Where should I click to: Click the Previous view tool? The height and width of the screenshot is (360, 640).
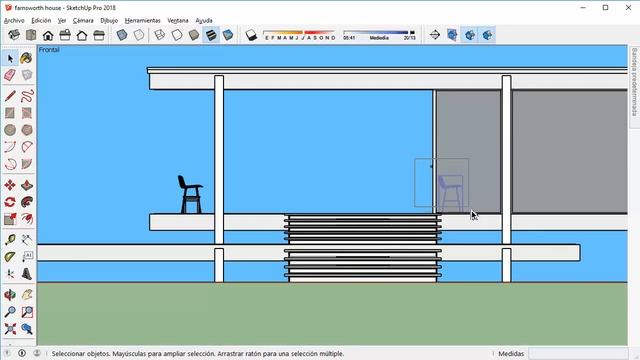(27, 329)
